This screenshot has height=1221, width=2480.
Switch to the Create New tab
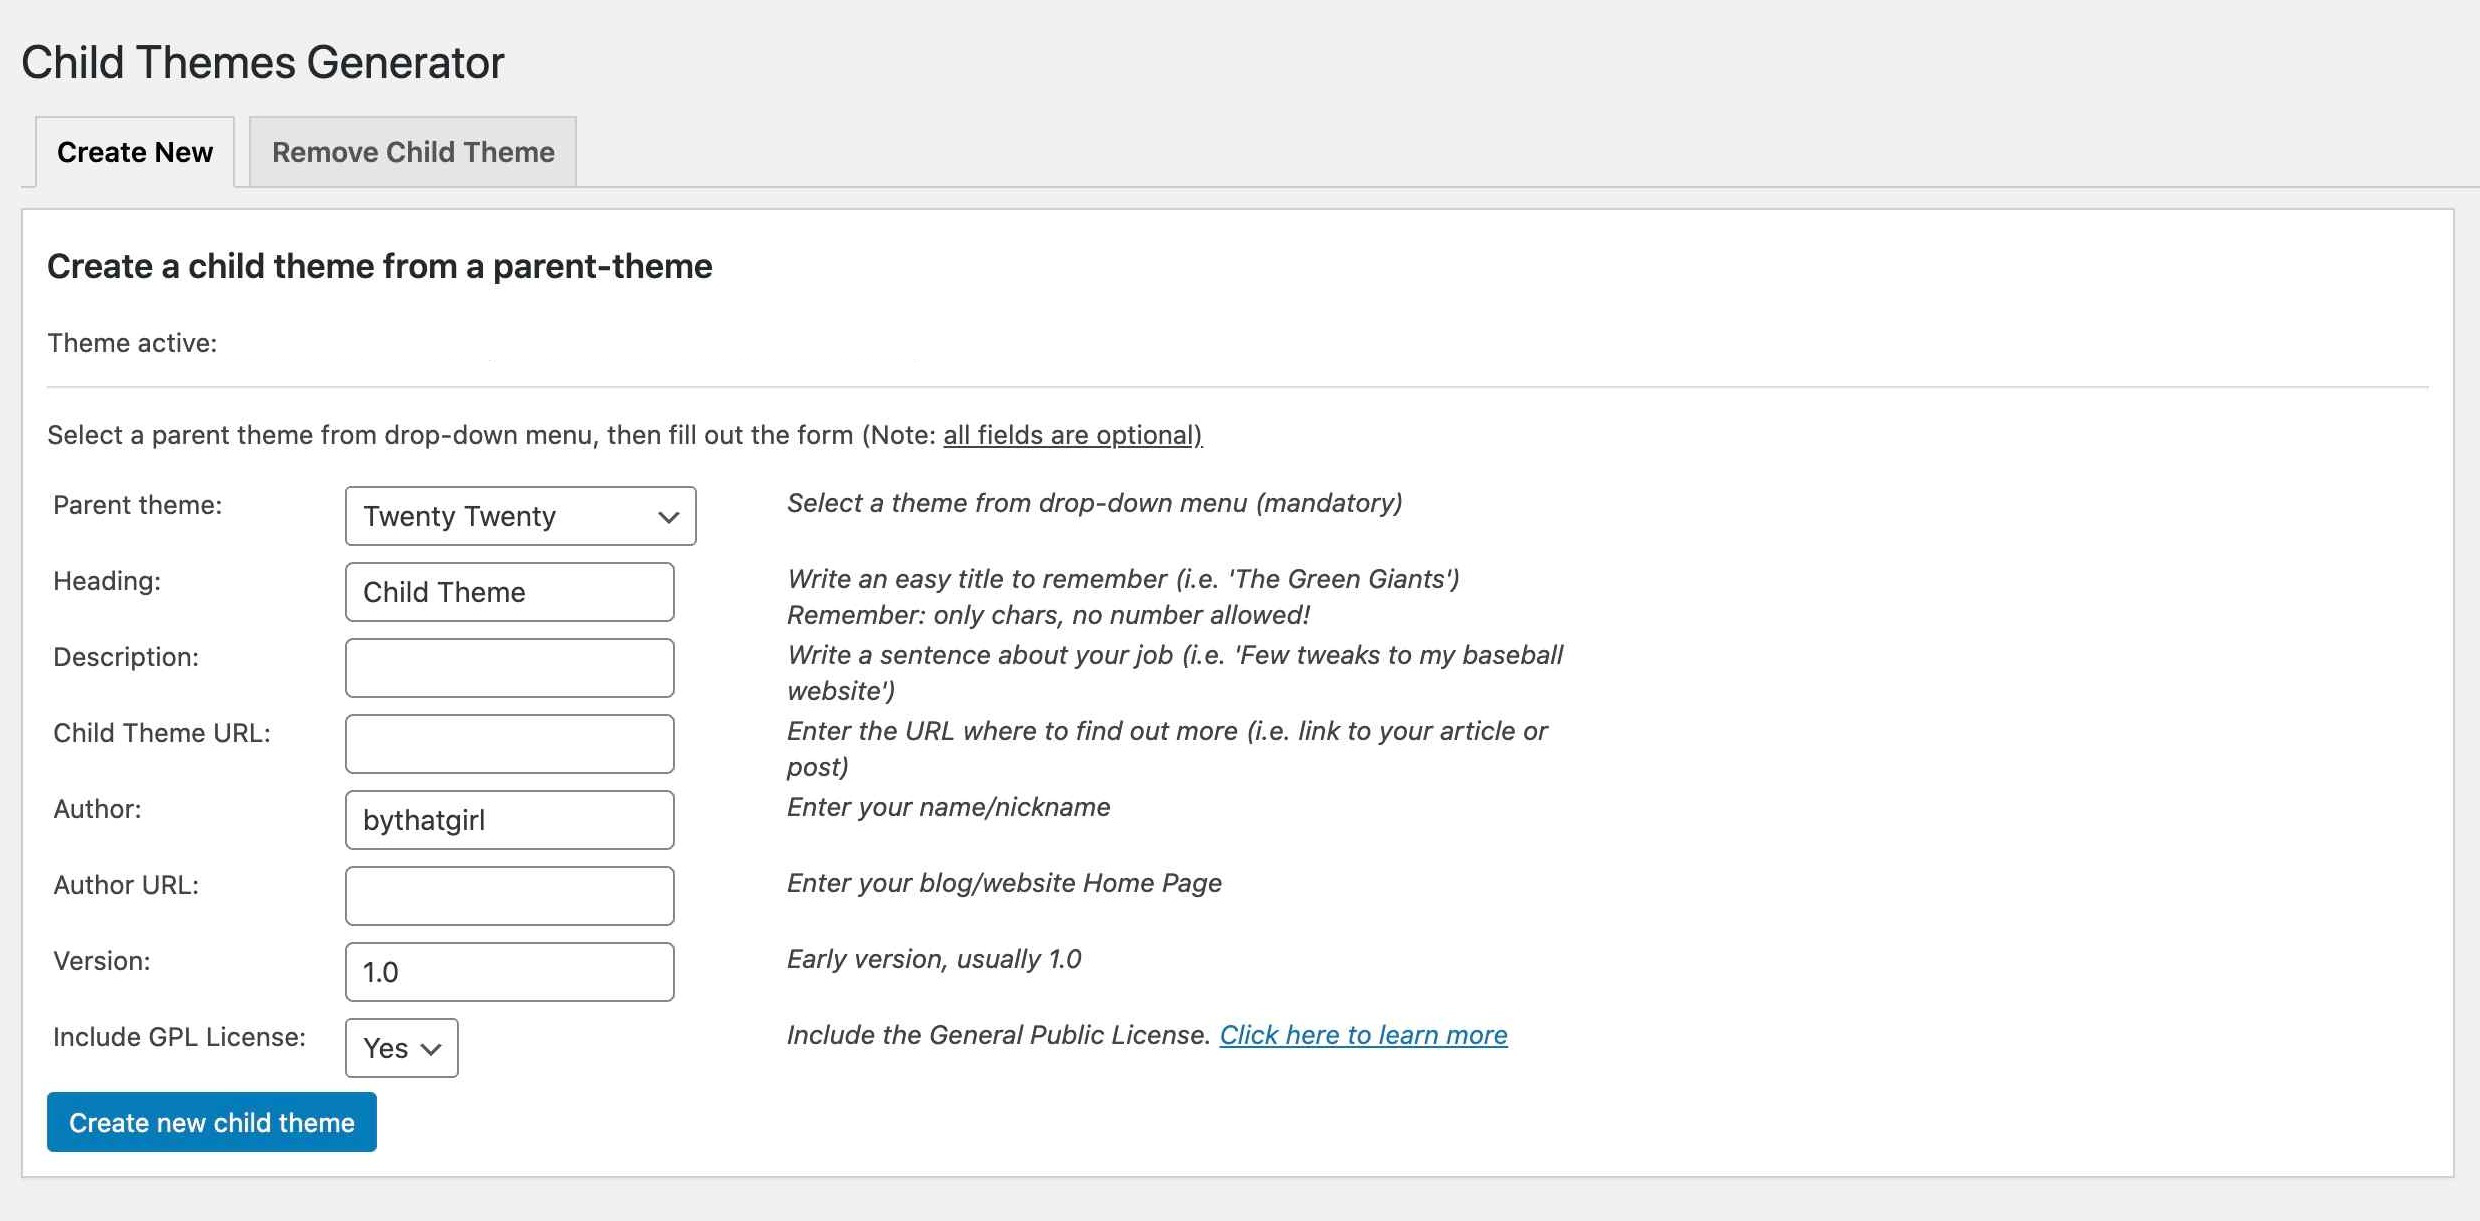pos(135,152)
